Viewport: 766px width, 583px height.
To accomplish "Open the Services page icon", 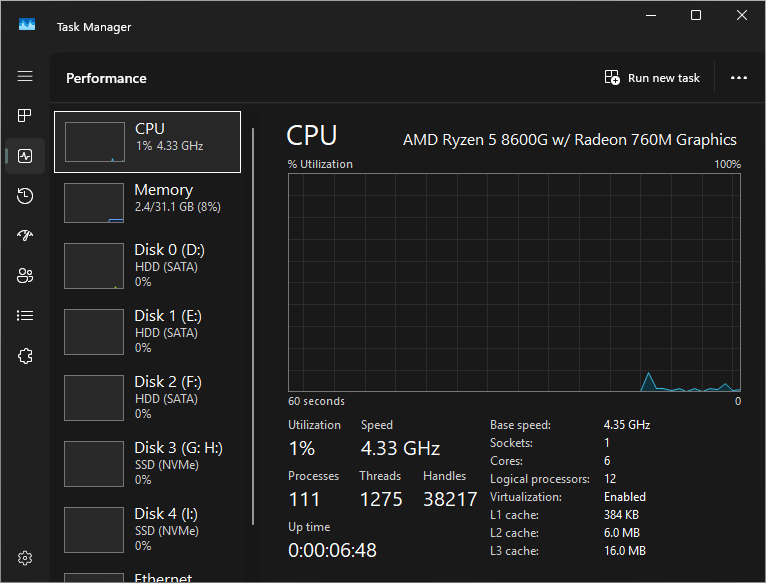I will (x=25, y=356).
